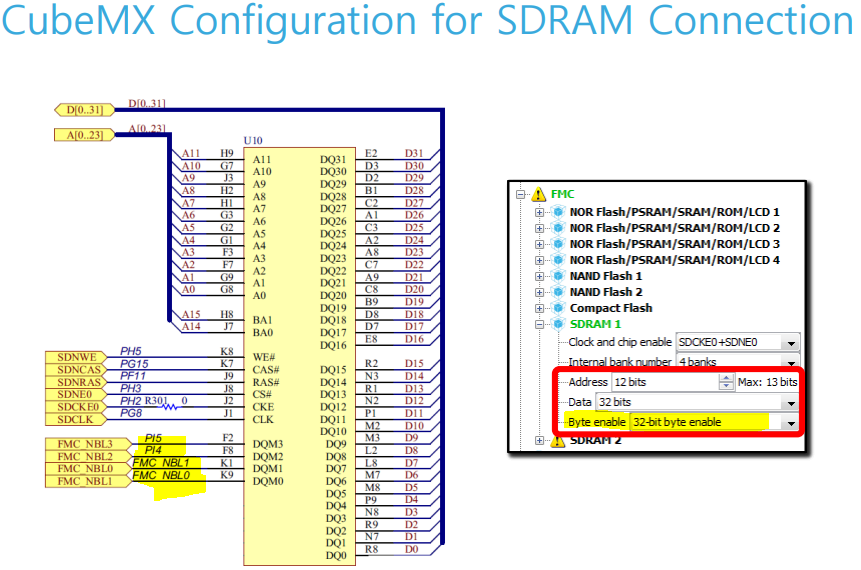
Task: Decrease Address bits with the down arrow
Action: pyautogui.click(x=726, y=386)
